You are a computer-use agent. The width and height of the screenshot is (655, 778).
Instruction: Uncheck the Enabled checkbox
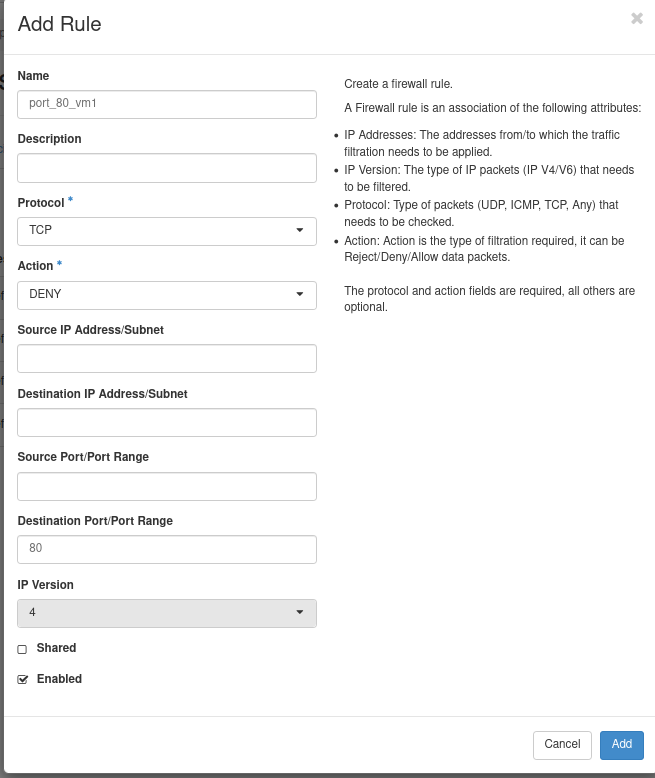click(x=22, y=680)
